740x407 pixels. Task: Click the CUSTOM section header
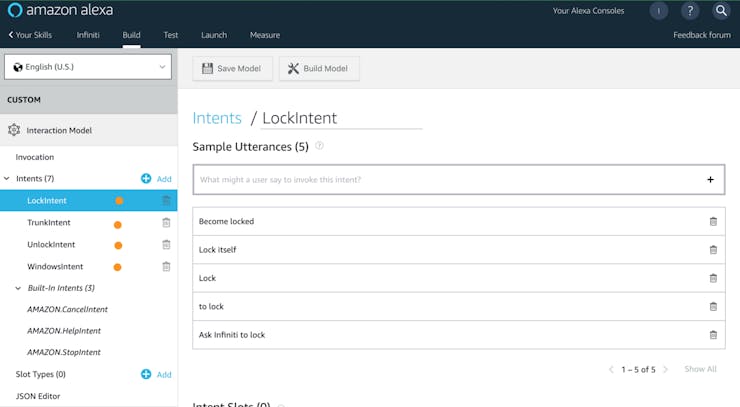[89, 100]
